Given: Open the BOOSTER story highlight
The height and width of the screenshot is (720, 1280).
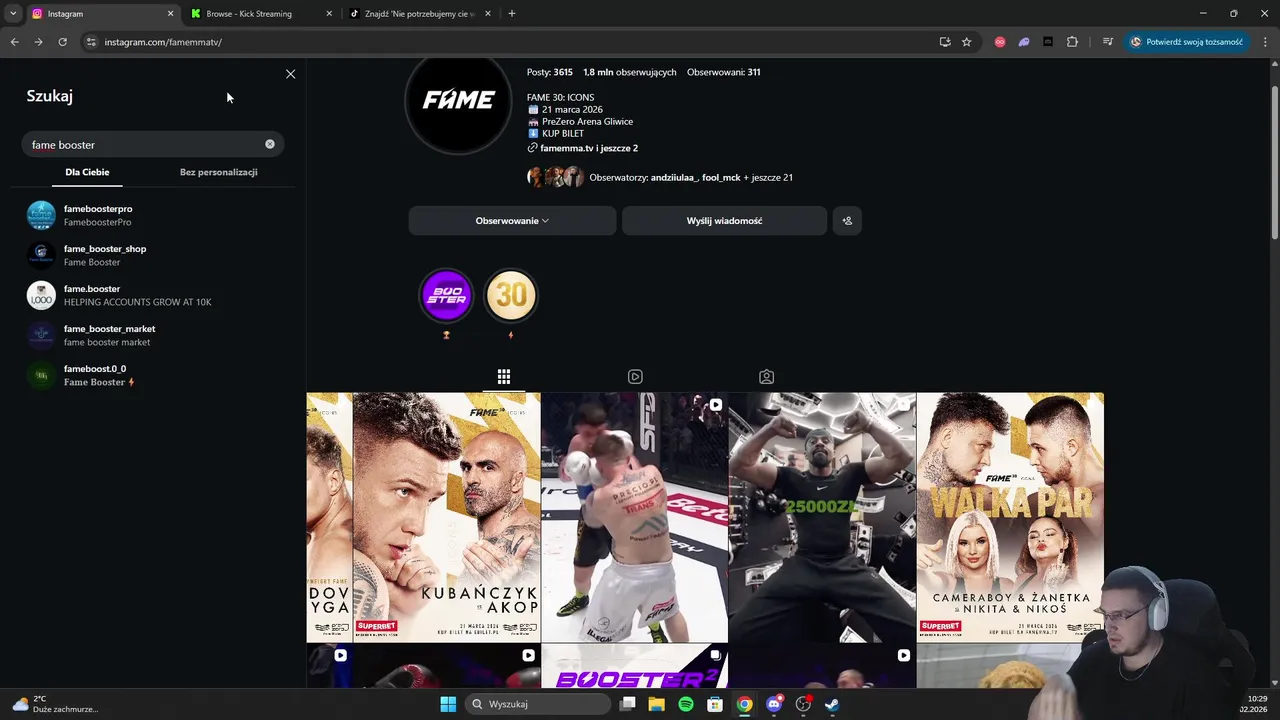Looking at the screenshot, I should point(446,296).
